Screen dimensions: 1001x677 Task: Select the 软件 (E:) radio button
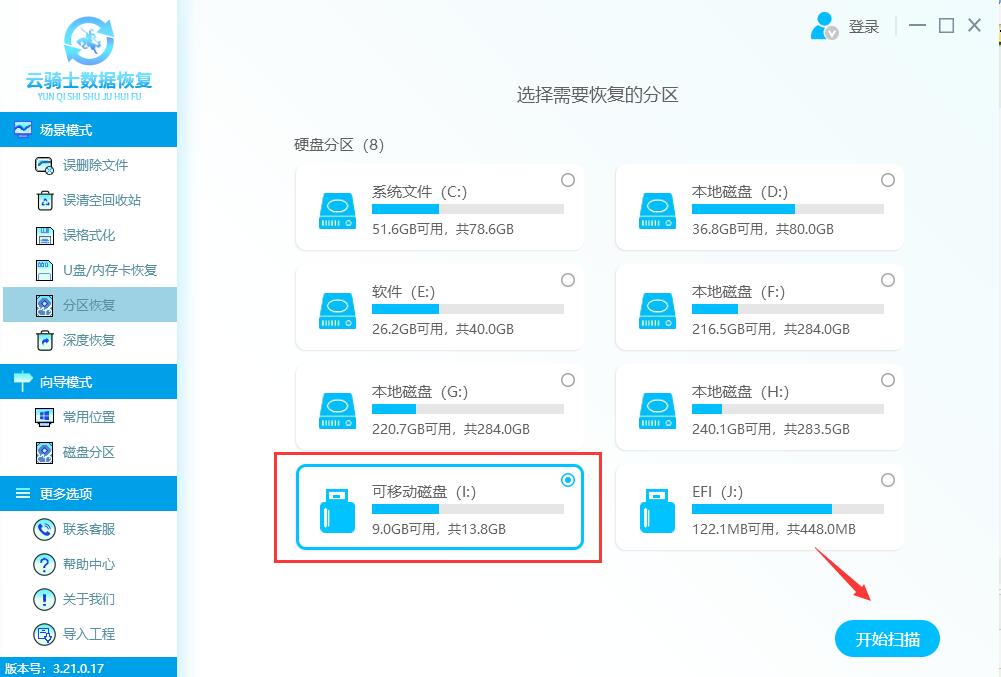point(568,280)
